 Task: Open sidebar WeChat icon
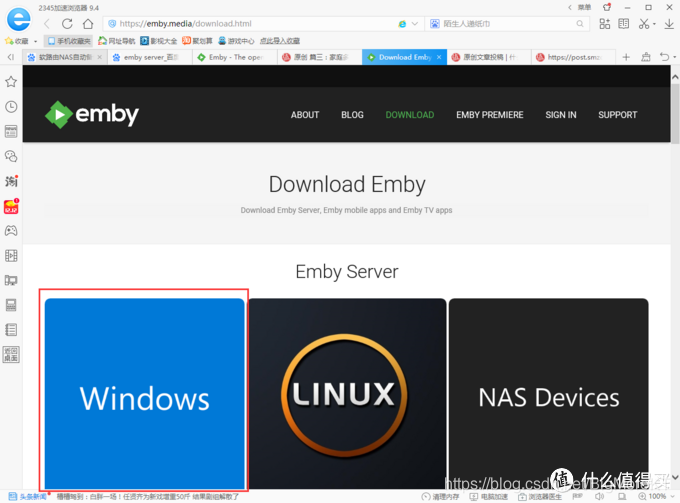point(11,156)
